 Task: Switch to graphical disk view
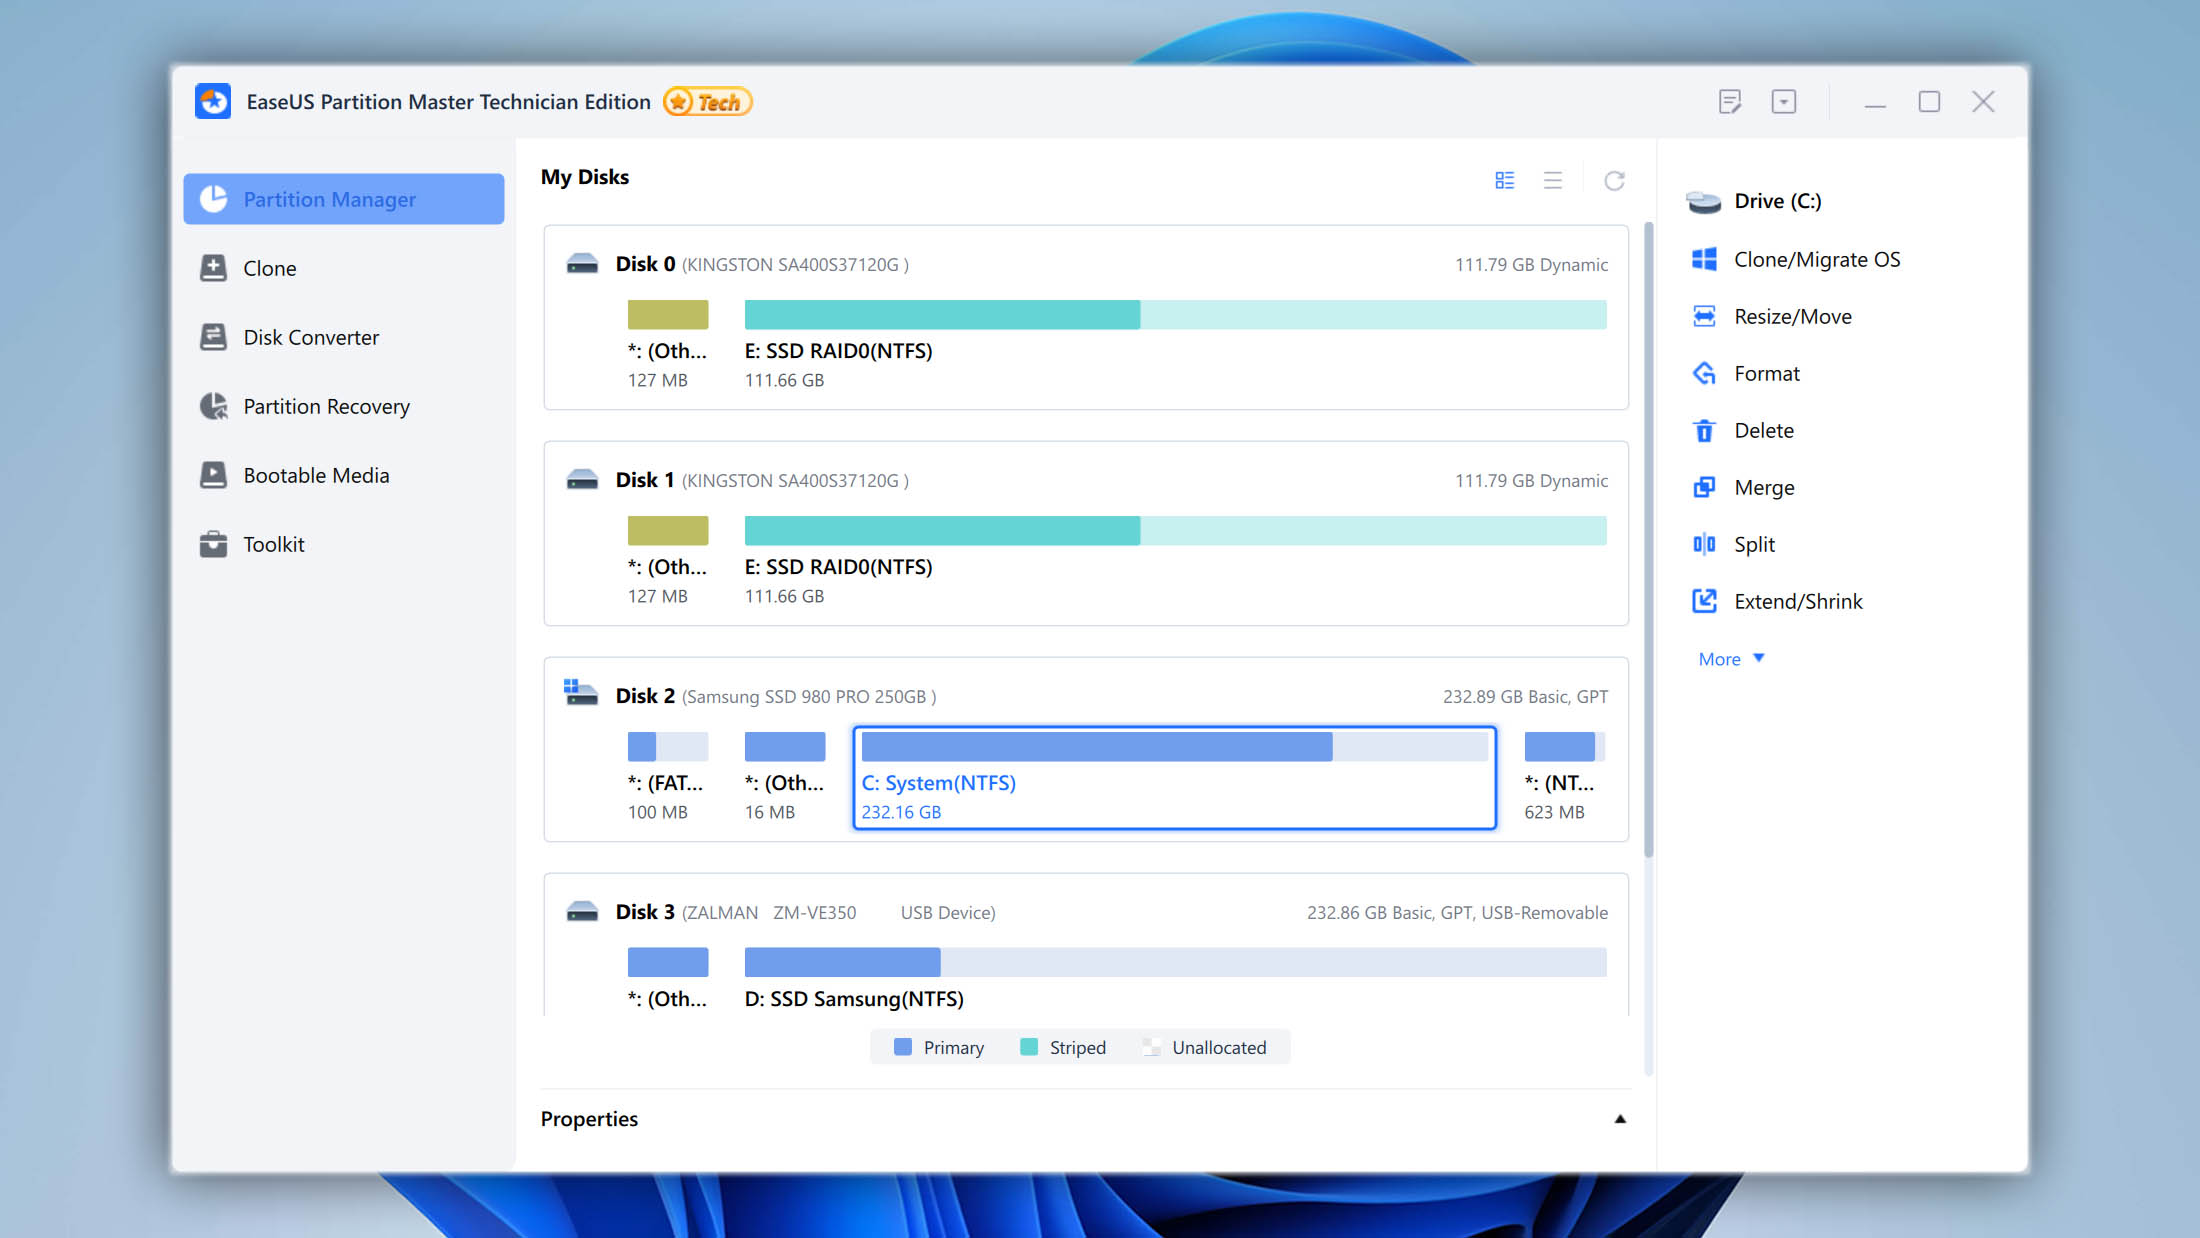(1505, 180)
